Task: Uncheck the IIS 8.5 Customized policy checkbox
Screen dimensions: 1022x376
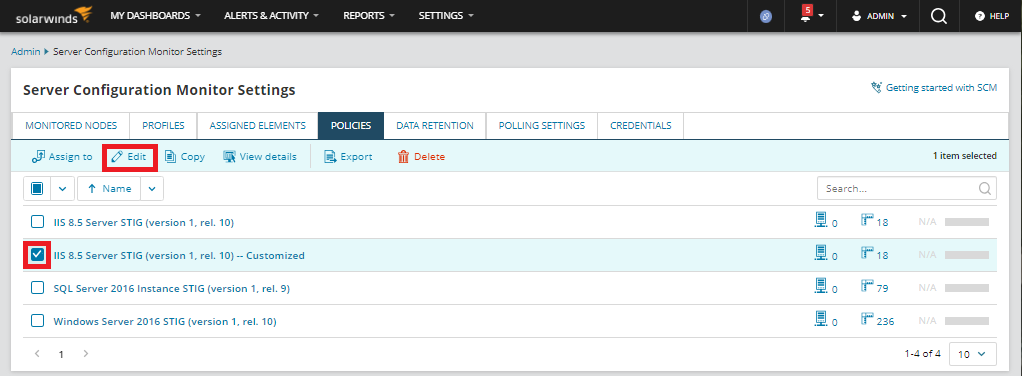Action: [x=38, y=255]
